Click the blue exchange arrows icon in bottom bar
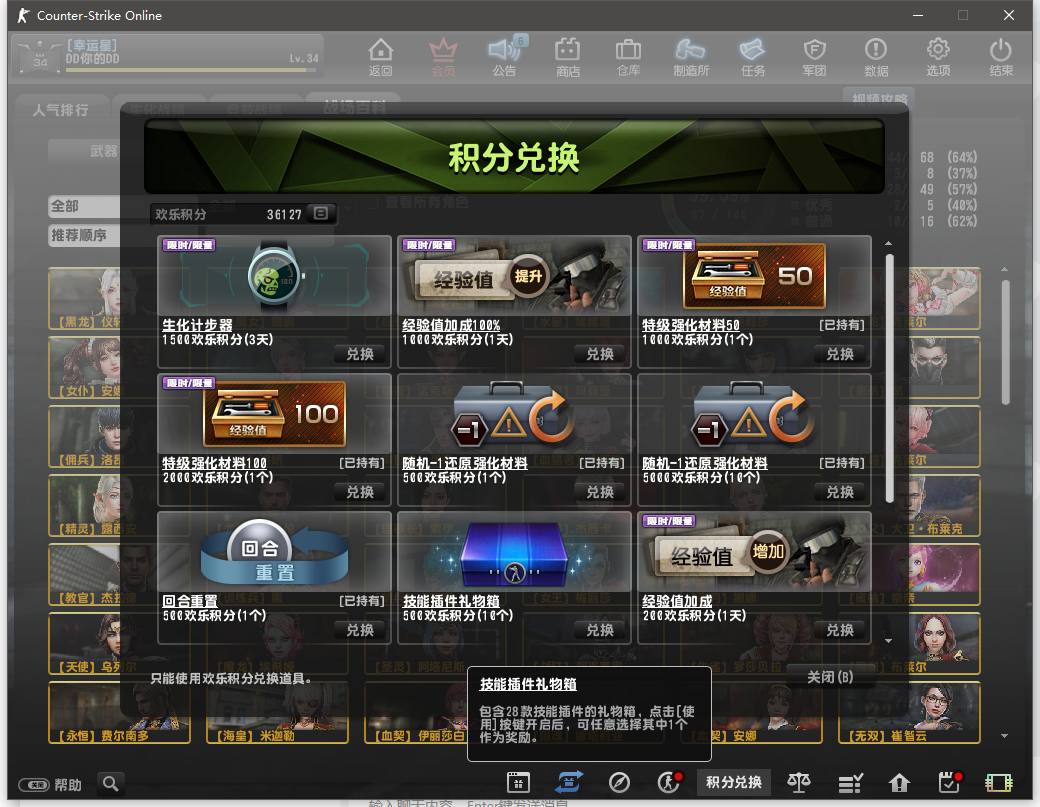The image size is (1040, 807). pos(569,783)
